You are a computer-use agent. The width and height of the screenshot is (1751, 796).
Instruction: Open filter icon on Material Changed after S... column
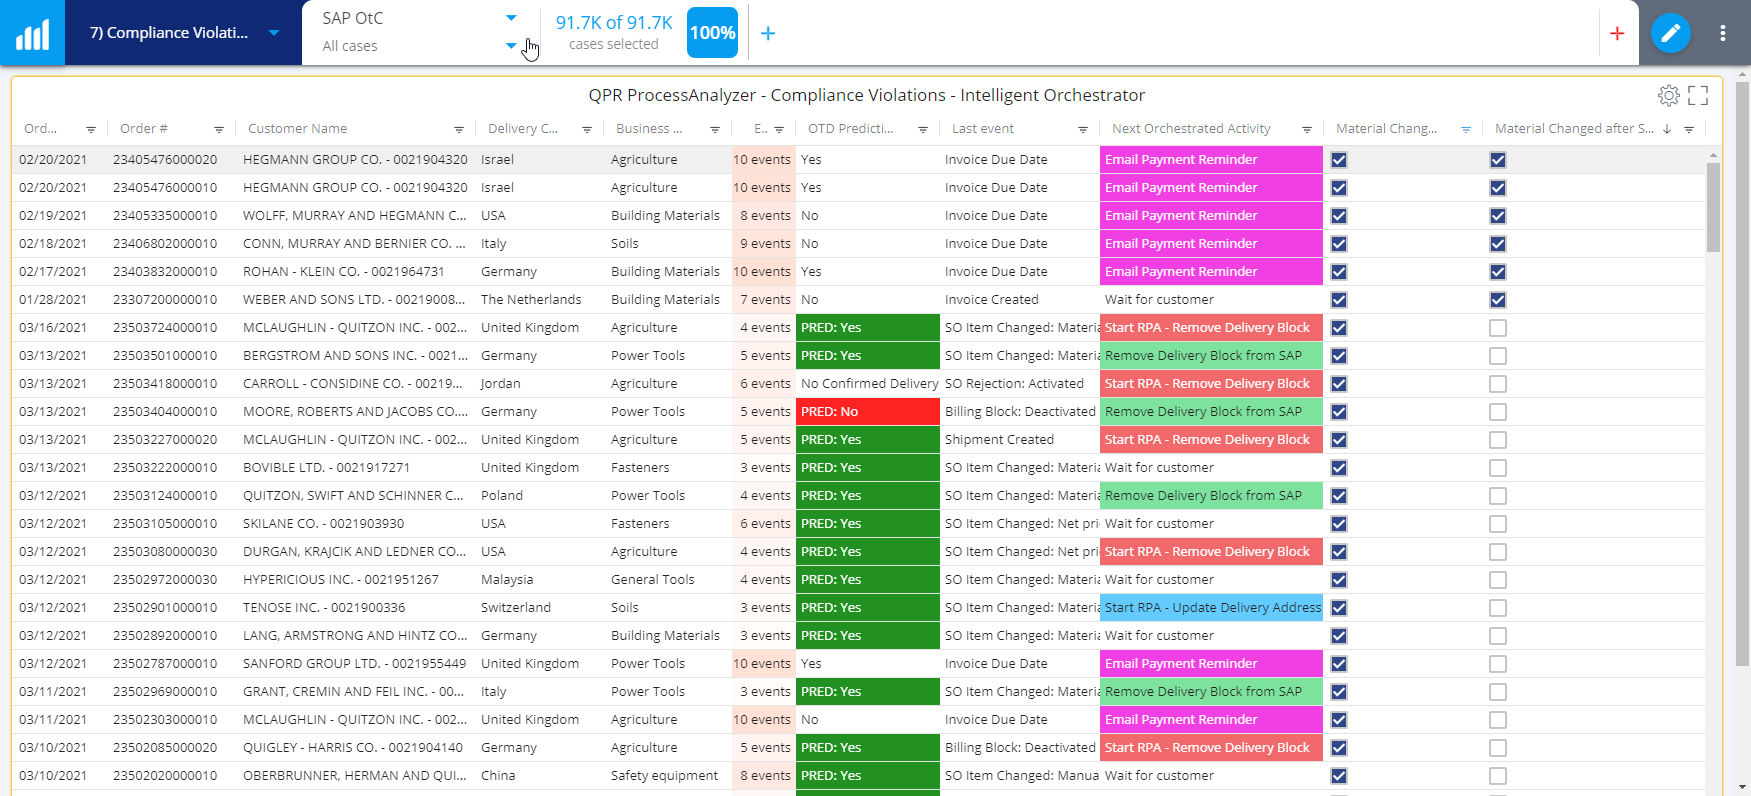click(x=1689, y=130)
